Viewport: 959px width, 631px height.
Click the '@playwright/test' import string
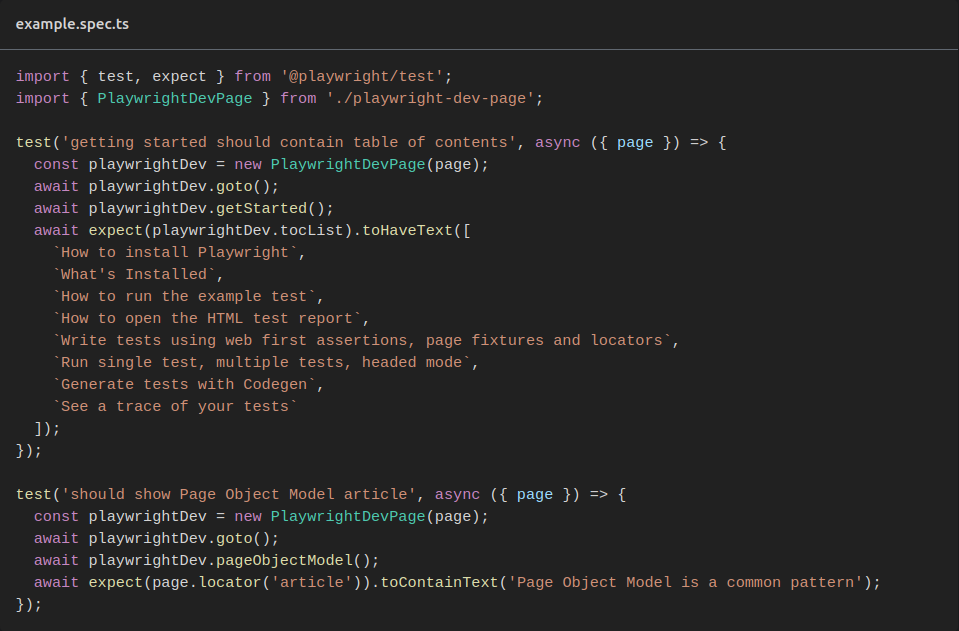tap(361, 76)
